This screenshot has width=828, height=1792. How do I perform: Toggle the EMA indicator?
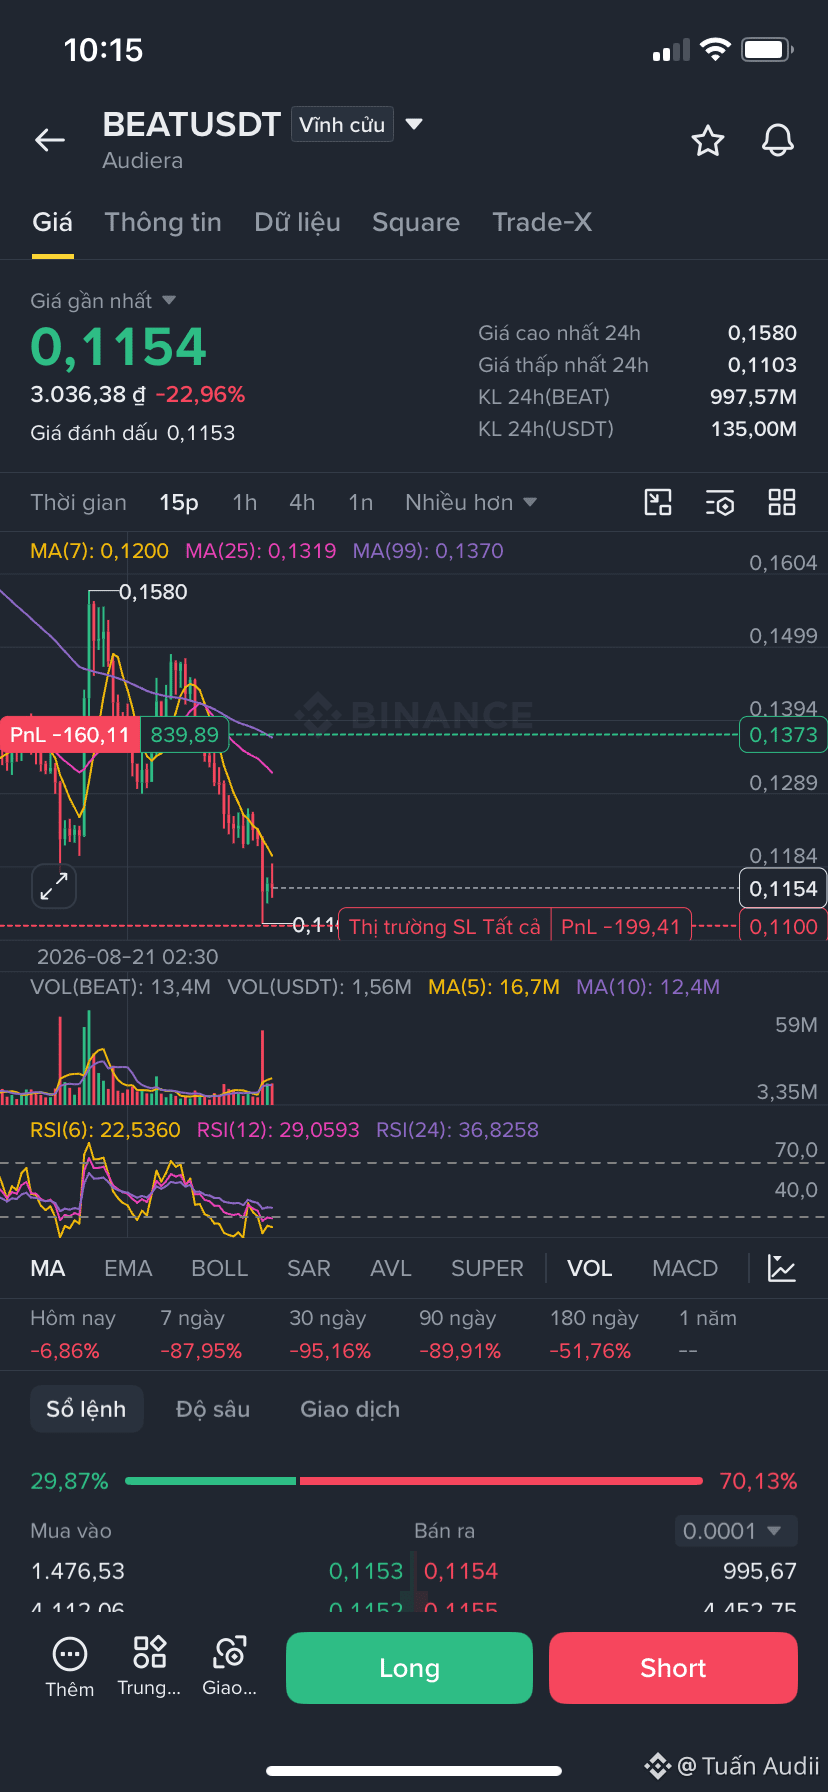(128, 1268)
